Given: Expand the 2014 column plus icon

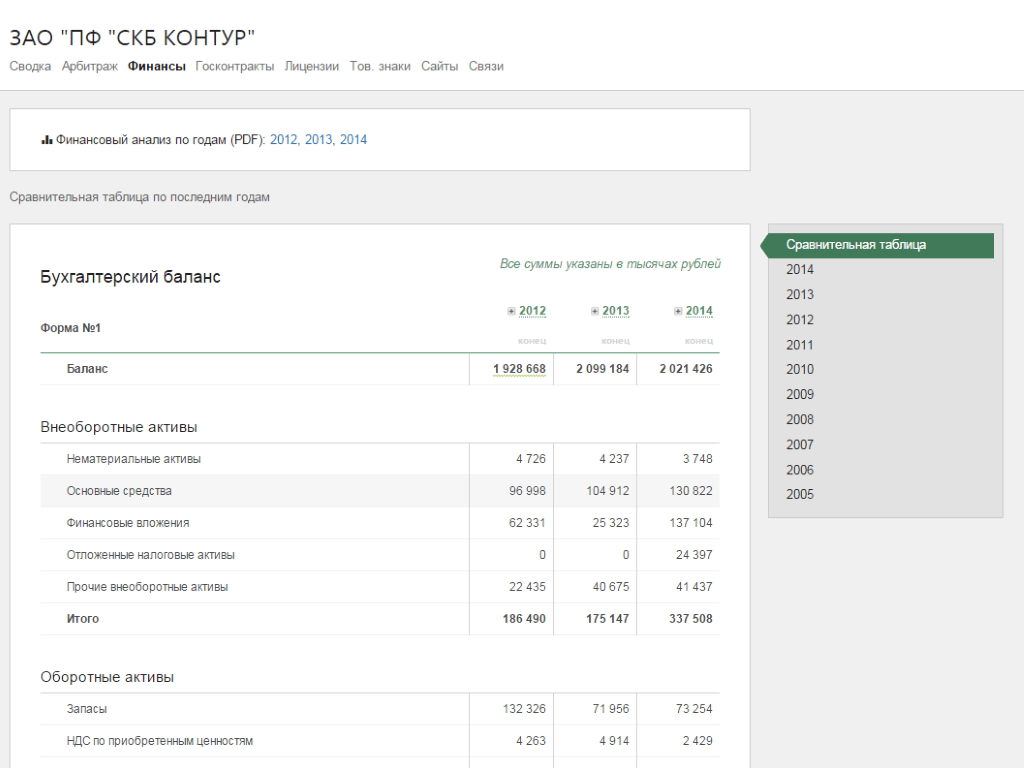Looking at the screenshot, I should pyautogui.click(x=679, y=312).
